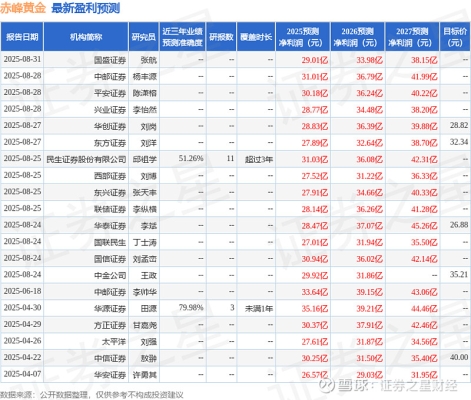Click the 26.57亿 profit value
This screenshot has height=400, width=471.
pos(315,375)
